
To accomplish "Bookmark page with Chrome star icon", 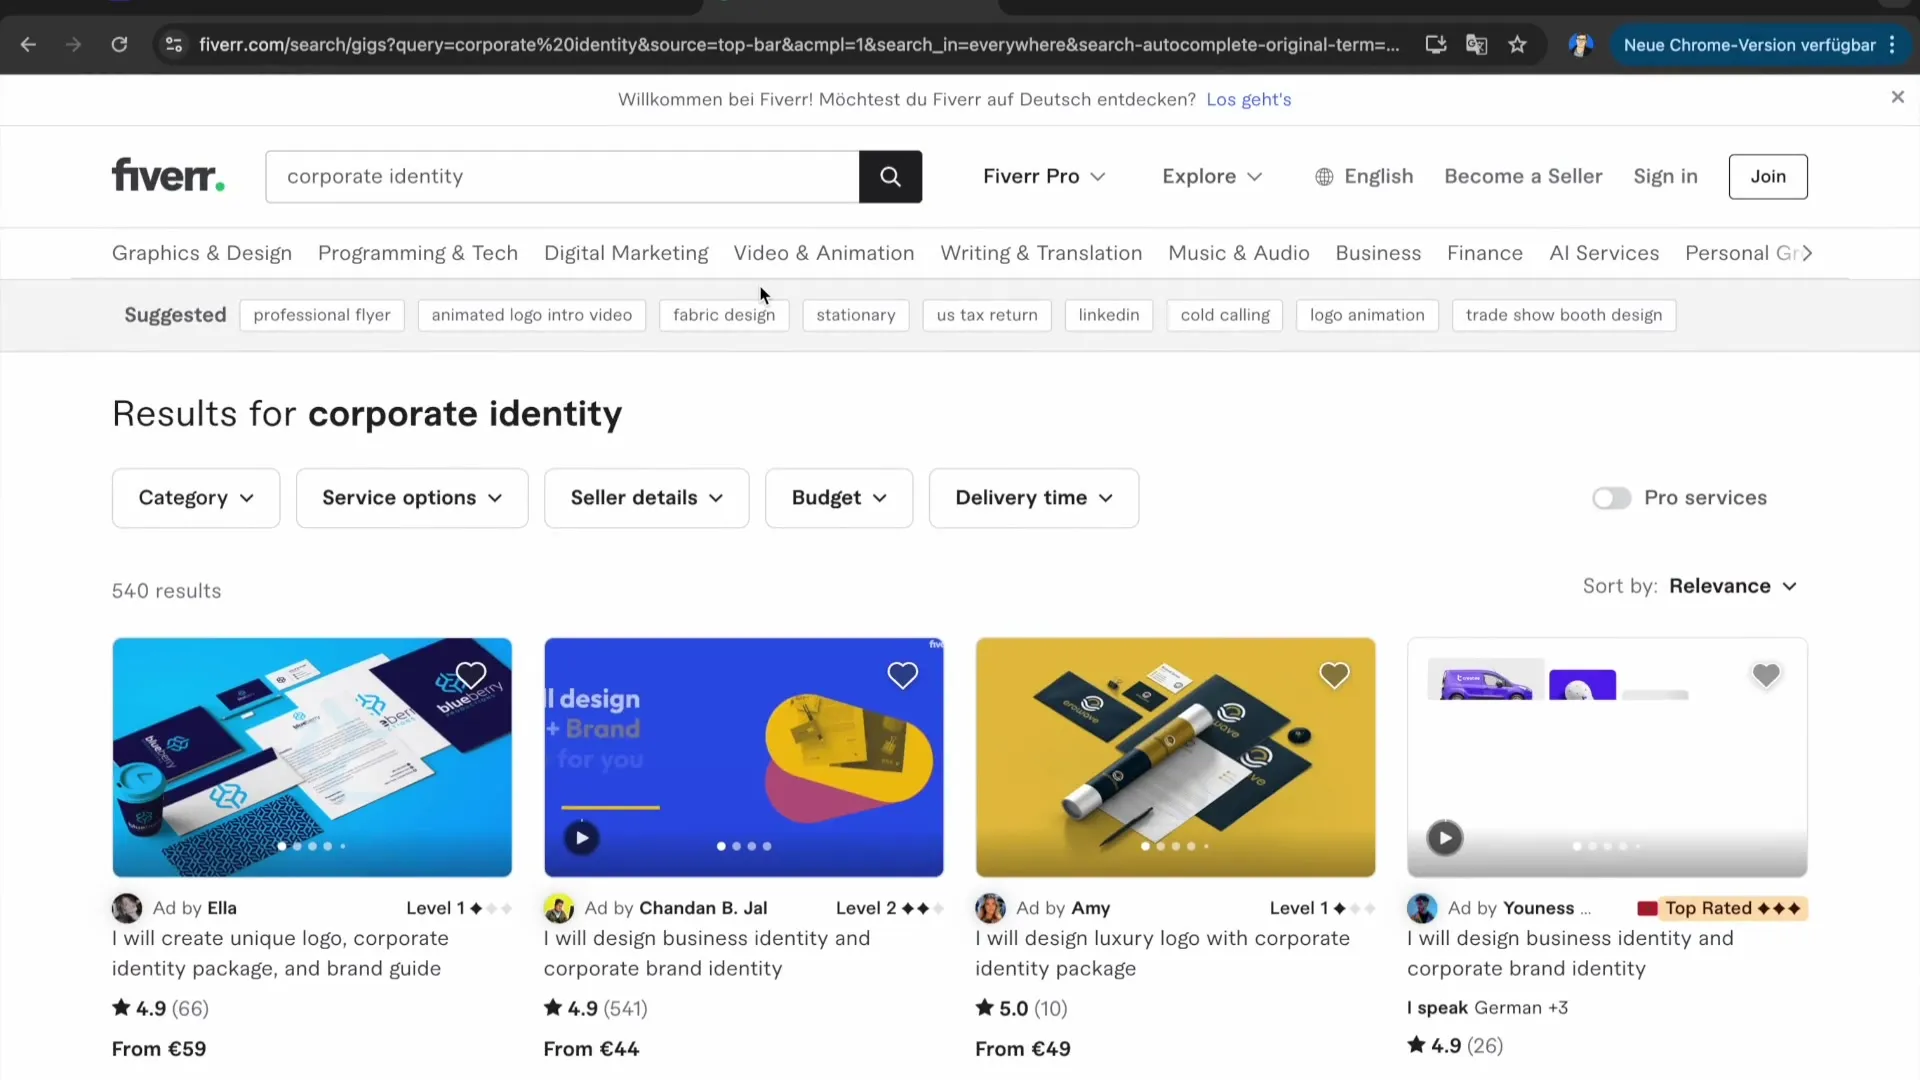I will (x=1517, y=45).
